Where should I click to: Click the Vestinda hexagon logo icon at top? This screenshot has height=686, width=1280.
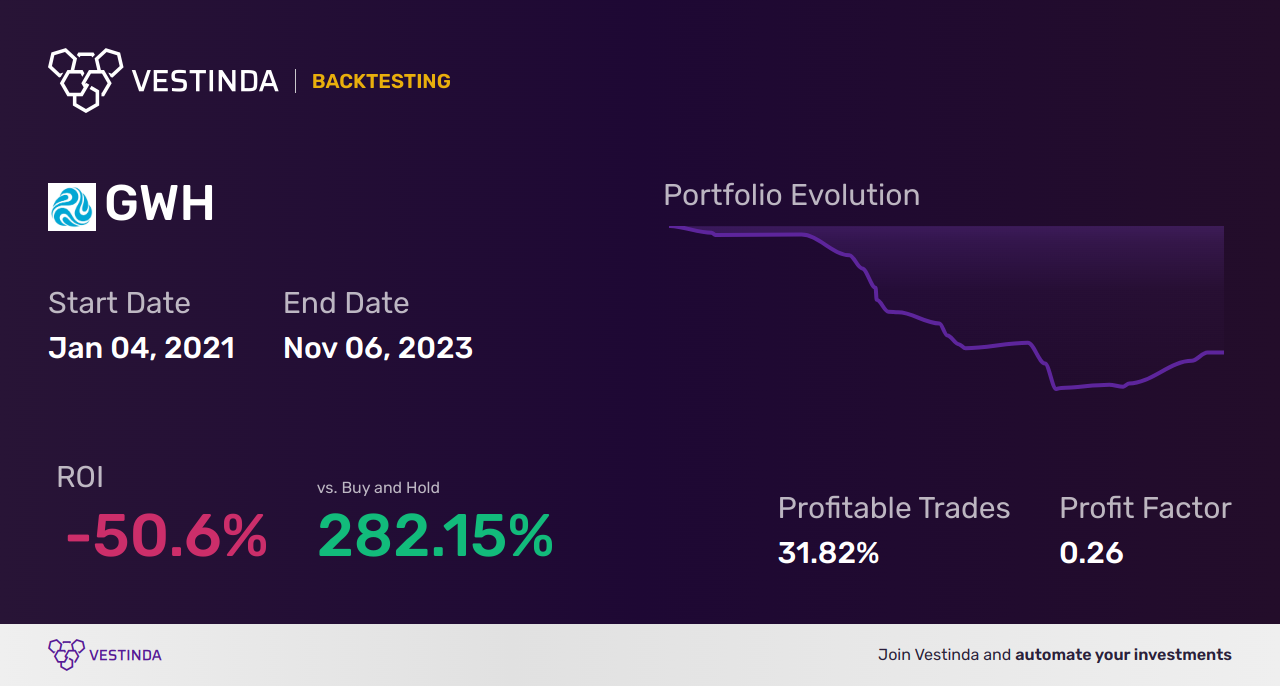[x=85, y=79]
